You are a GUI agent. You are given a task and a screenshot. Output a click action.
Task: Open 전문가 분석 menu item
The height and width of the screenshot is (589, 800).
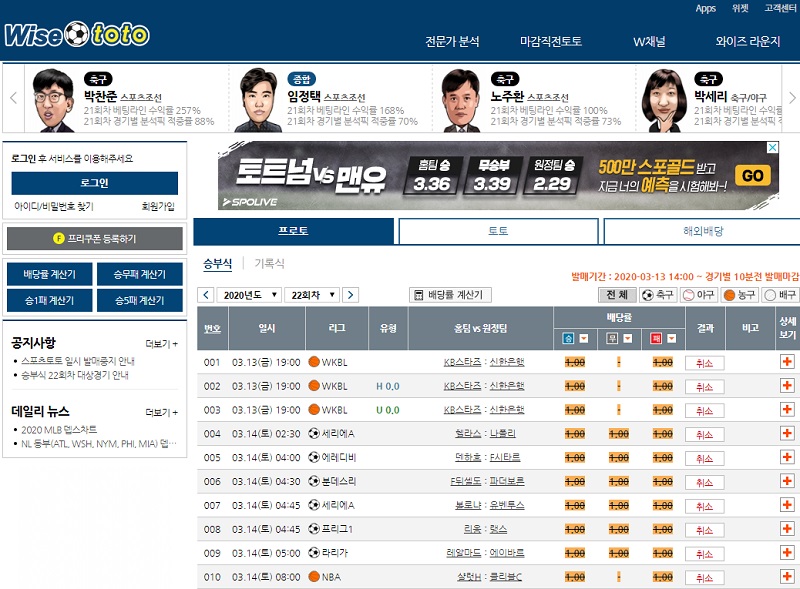click(452, 42)
